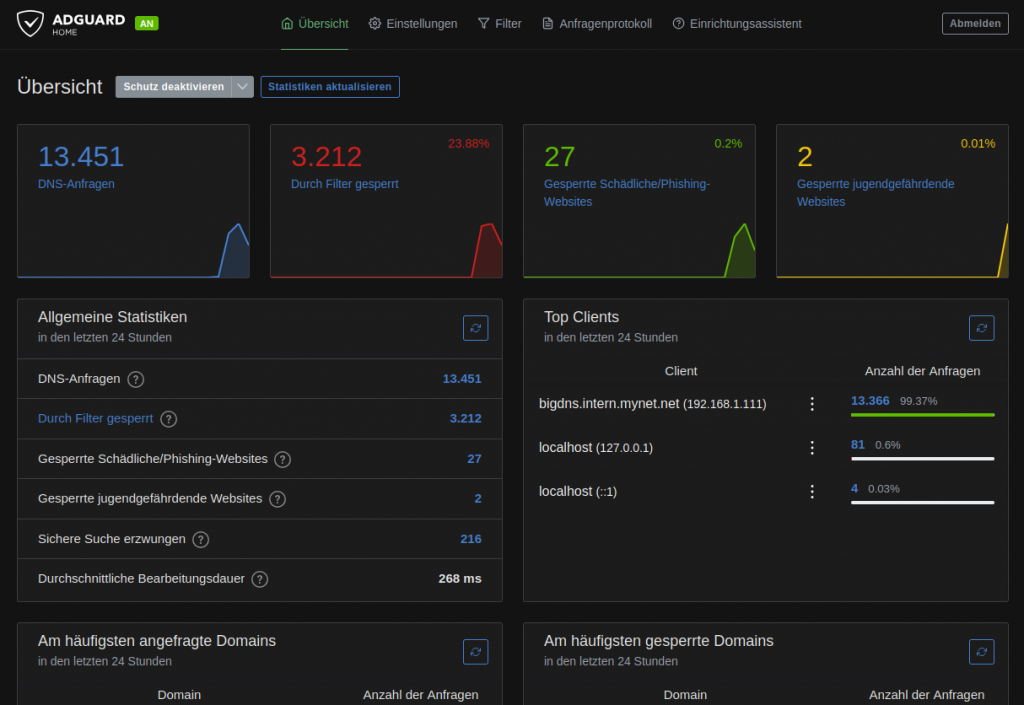The image size is (1024, 705).
Task: Click help icon beside Durchschnittliche Bearbeitungsdauer
Action: click(x=260, y=579)
